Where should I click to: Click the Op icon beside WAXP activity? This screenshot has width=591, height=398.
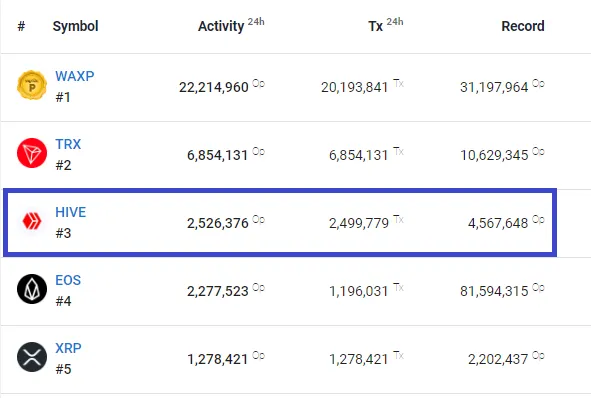click(259, 84)
